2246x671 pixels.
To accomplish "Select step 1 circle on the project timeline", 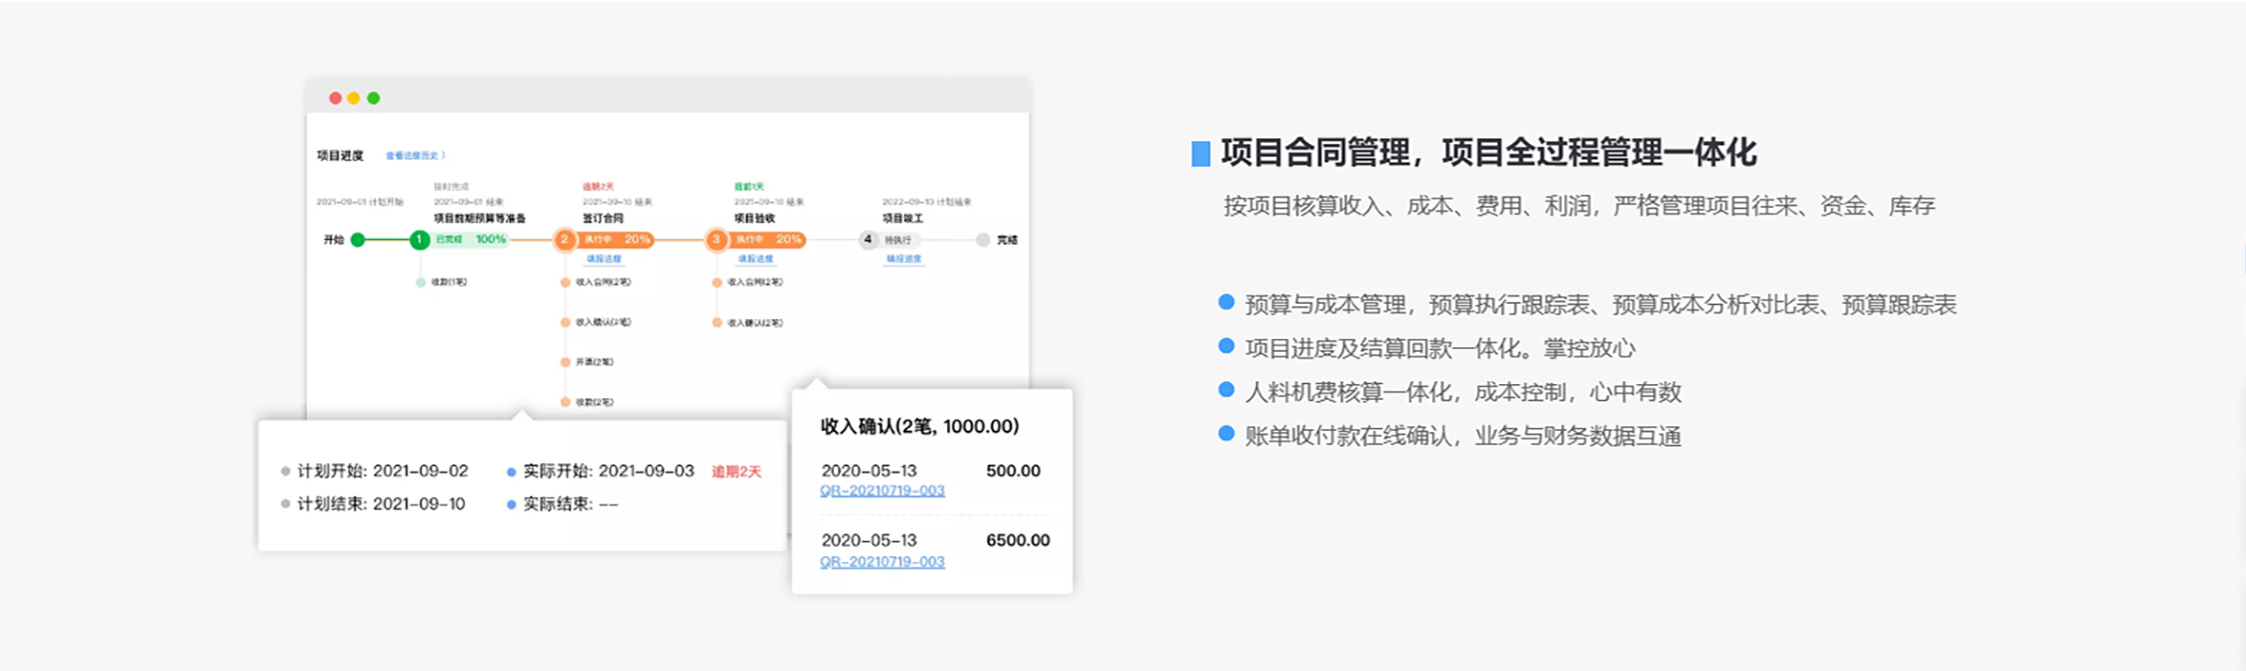I will tap(420, 240).
